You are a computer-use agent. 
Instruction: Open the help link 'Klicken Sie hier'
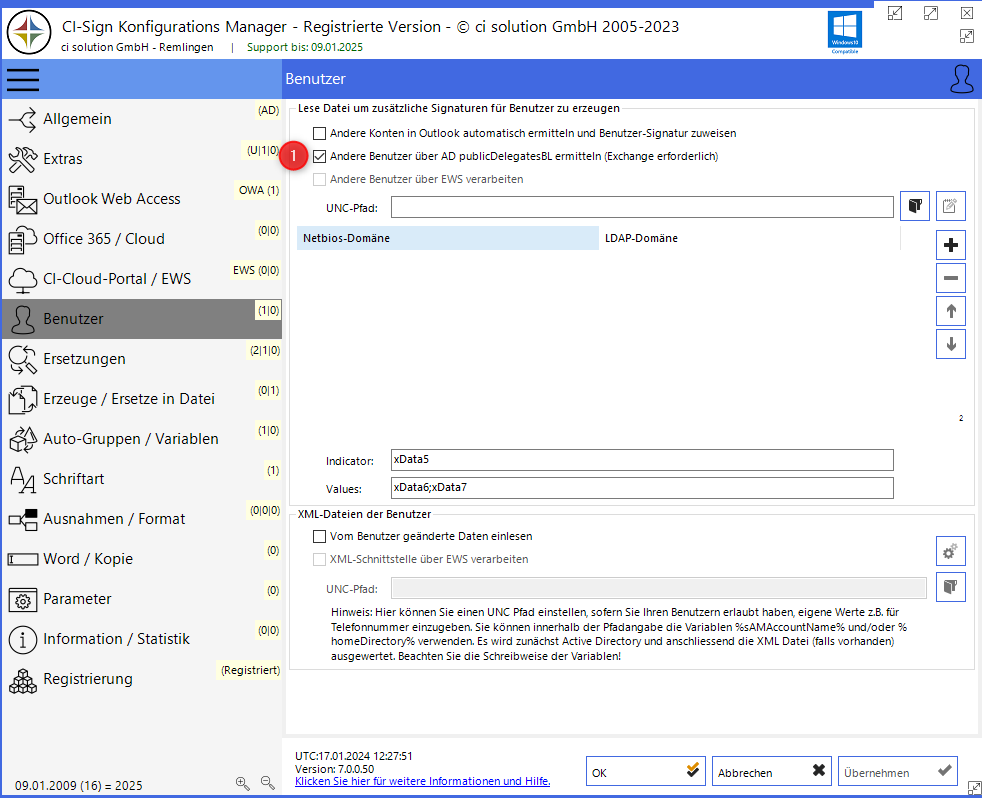coord(422,781)
